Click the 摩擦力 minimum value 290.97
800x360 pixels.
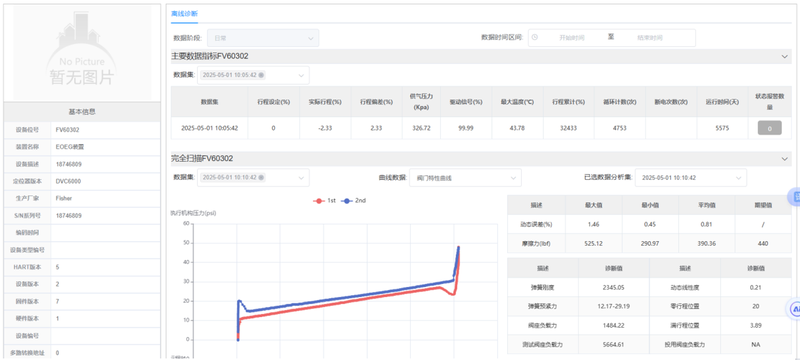(x=650, y=244)
